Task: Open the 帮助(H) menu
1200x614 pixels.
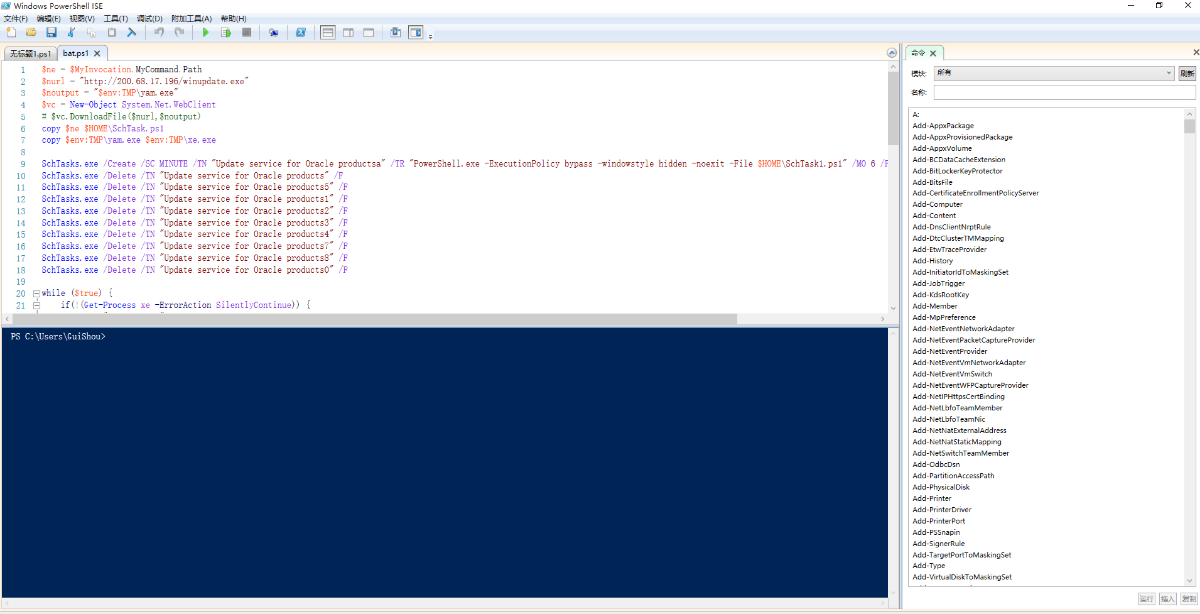Action: pyautogui.click(x=233, y=18)
